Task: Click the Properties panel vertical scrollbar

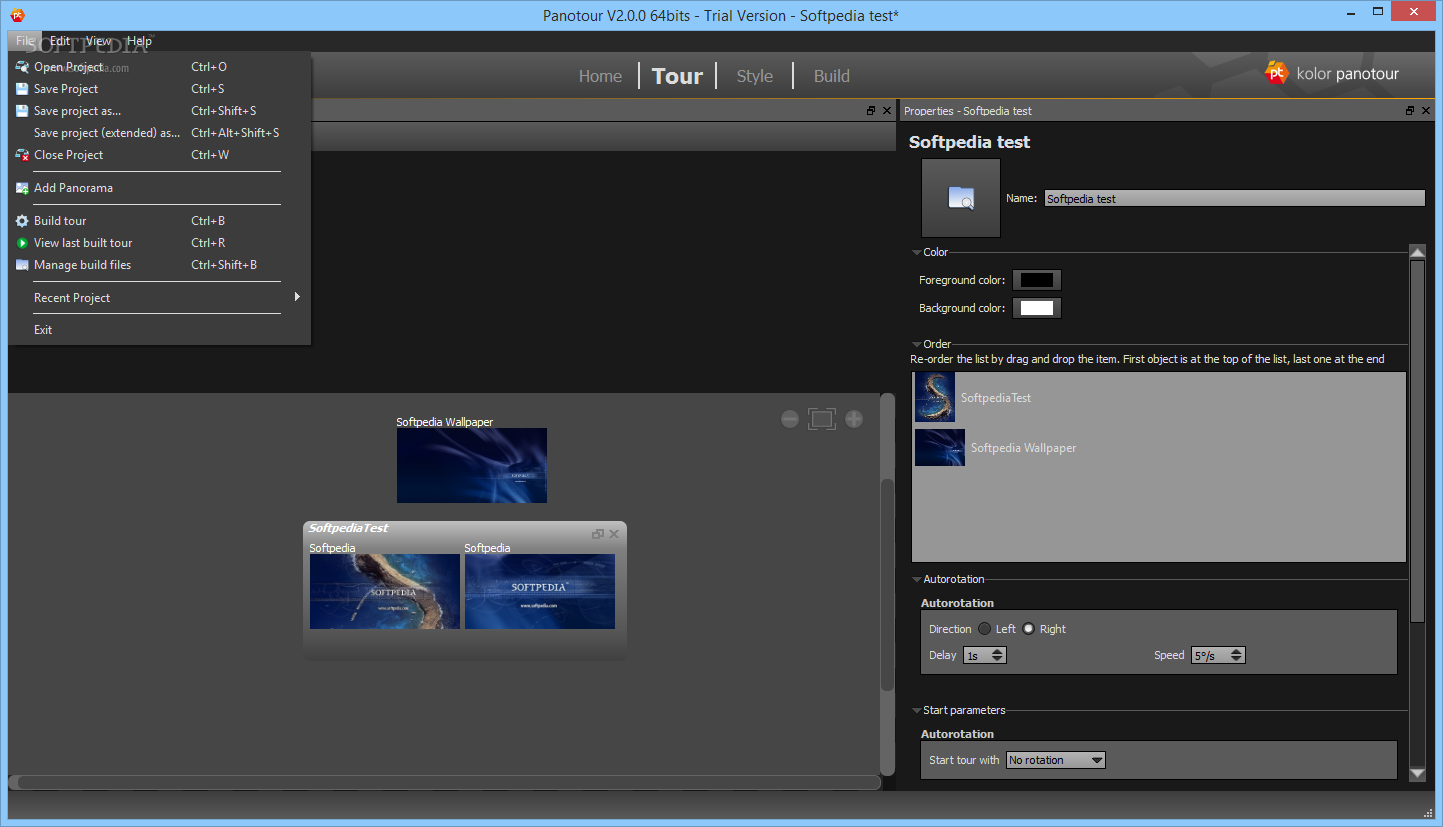Action: click(1417, 441)
